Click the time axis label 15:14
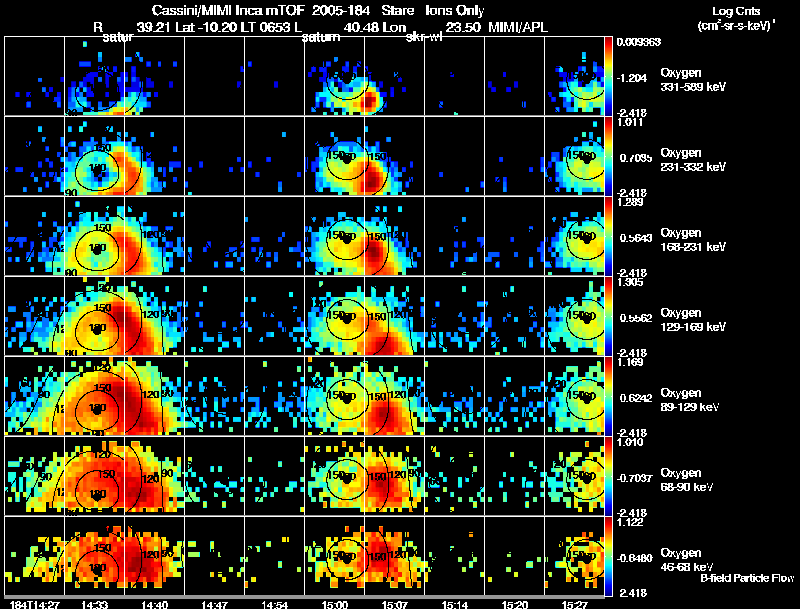 455,604
